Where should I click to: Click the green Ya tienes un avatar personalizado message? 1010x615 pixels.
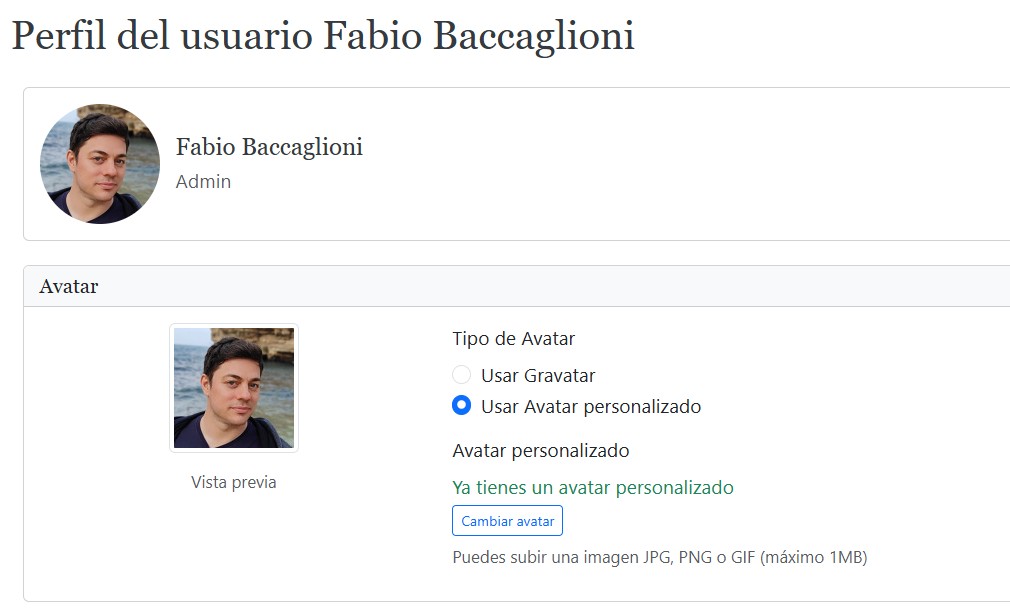(x=593, y=487)
